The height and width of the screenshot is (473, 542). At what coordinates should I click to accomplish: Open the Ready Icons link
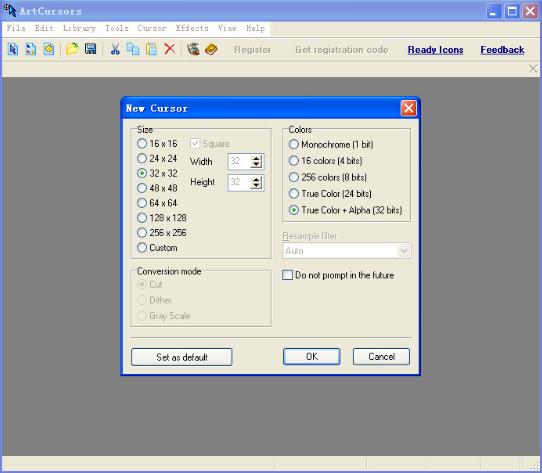coord(436,50)
